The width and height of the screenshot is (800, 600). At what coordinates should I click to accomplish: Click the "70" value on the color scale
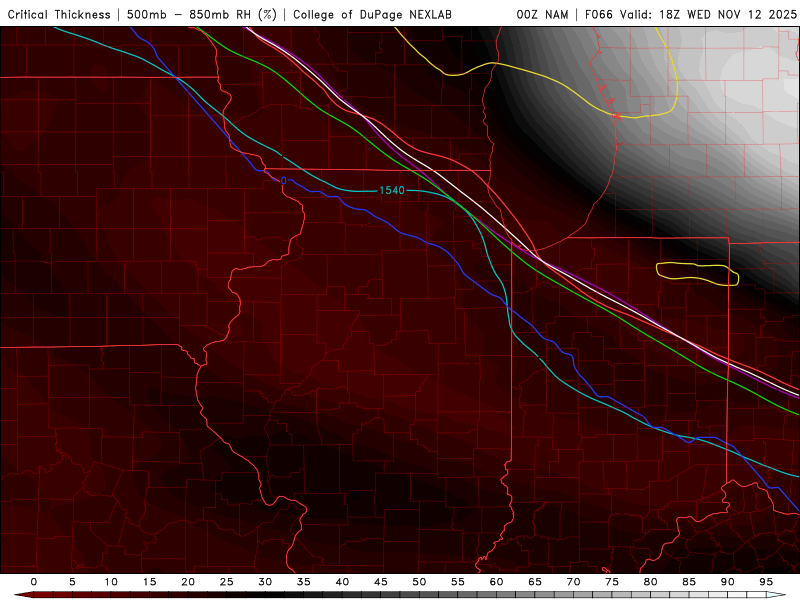tap(573, 582)
